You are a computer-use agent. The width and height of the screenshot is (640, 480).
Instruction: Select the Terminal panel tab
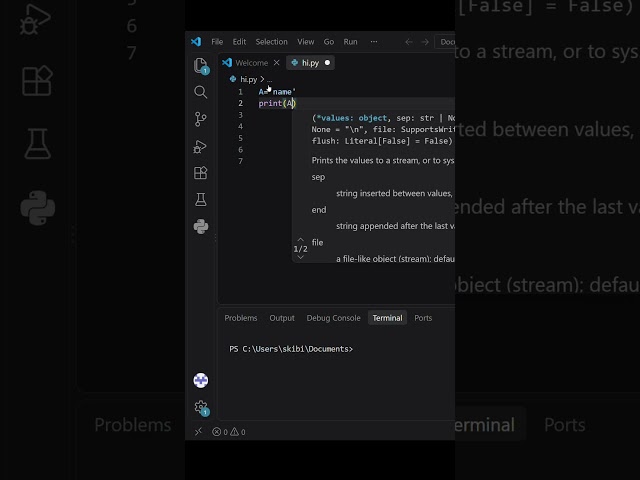pyautogui.click(x=387, y=318)
